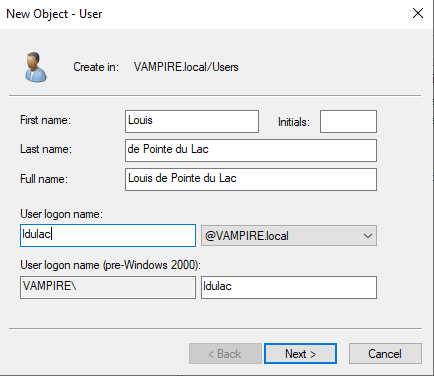Viewport: 434px width, 376px height.
Task: Click the greyed-out Back button
Action: pos(225,354)
